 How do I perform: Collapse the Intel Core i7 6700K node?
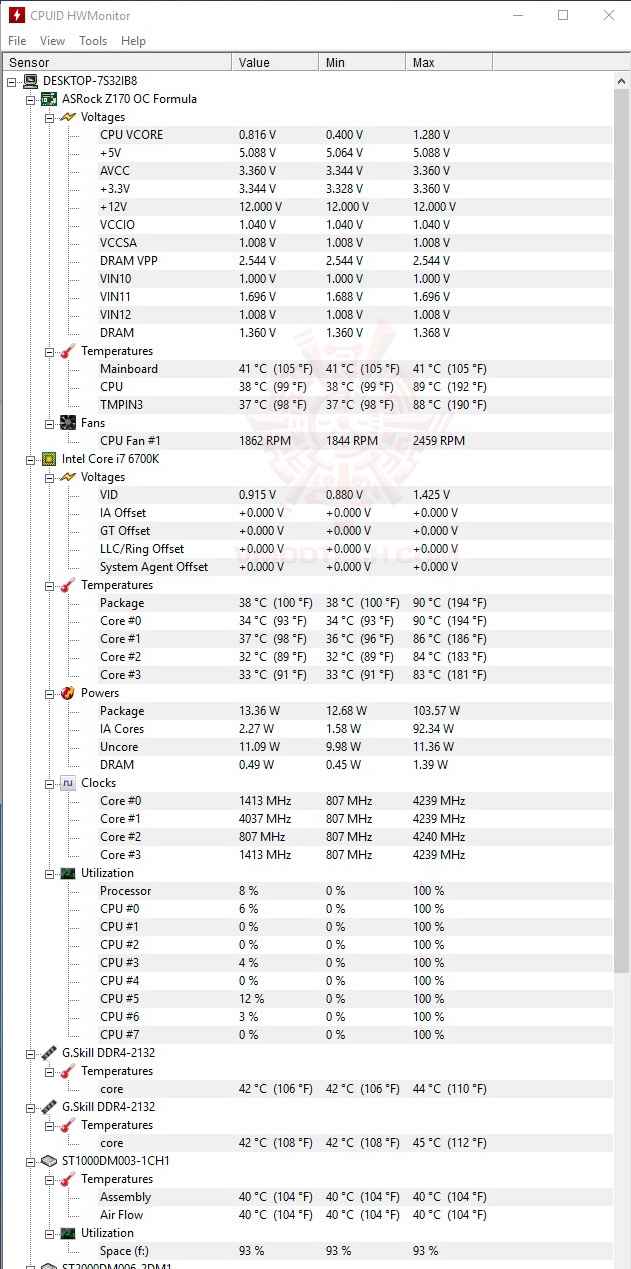pyautogui.click(x=31, y=459)
